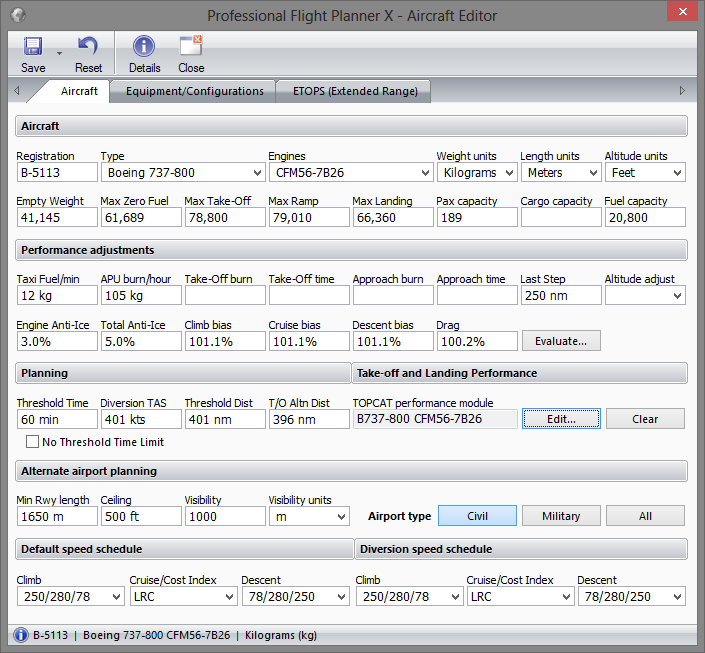
Task: Click the empty Take-Off time field
Action: point(309,295)
